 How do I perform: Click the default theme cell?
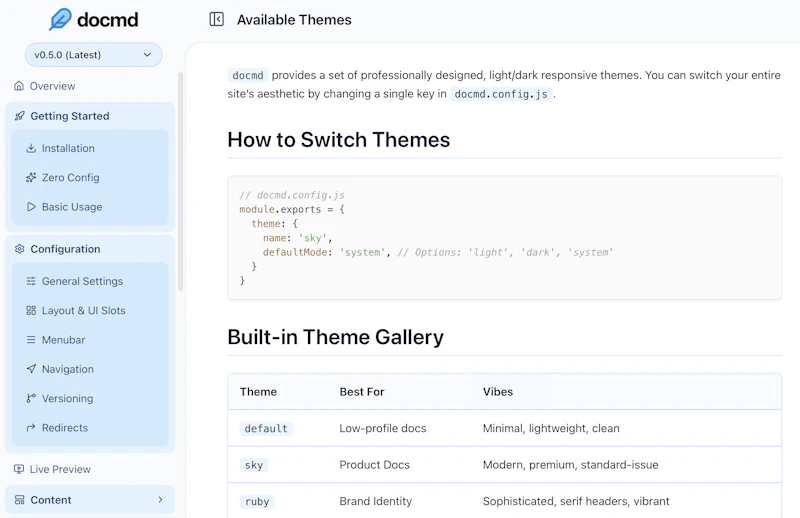[x=266, y=428]
